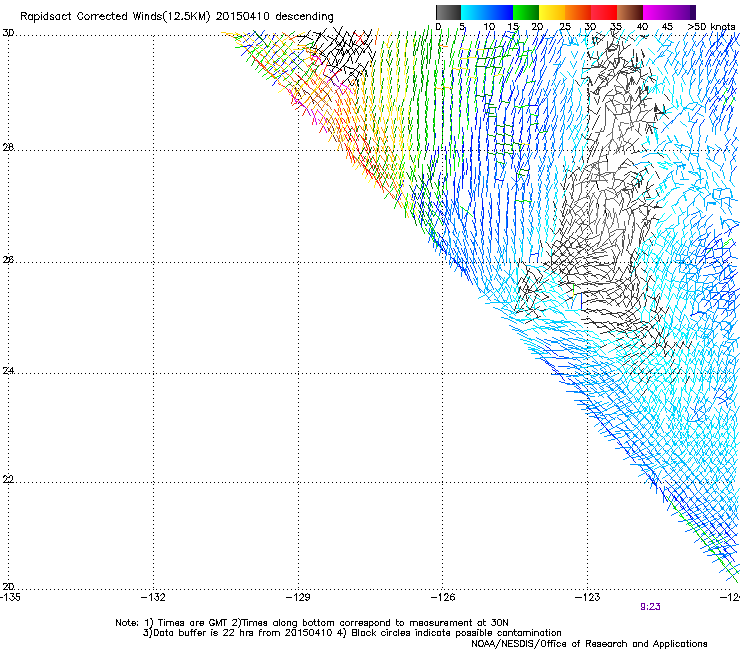The width and height of the screenshot is (740, 650).
Task: Click the latitude 30 axis label
Action: (8, 33)
